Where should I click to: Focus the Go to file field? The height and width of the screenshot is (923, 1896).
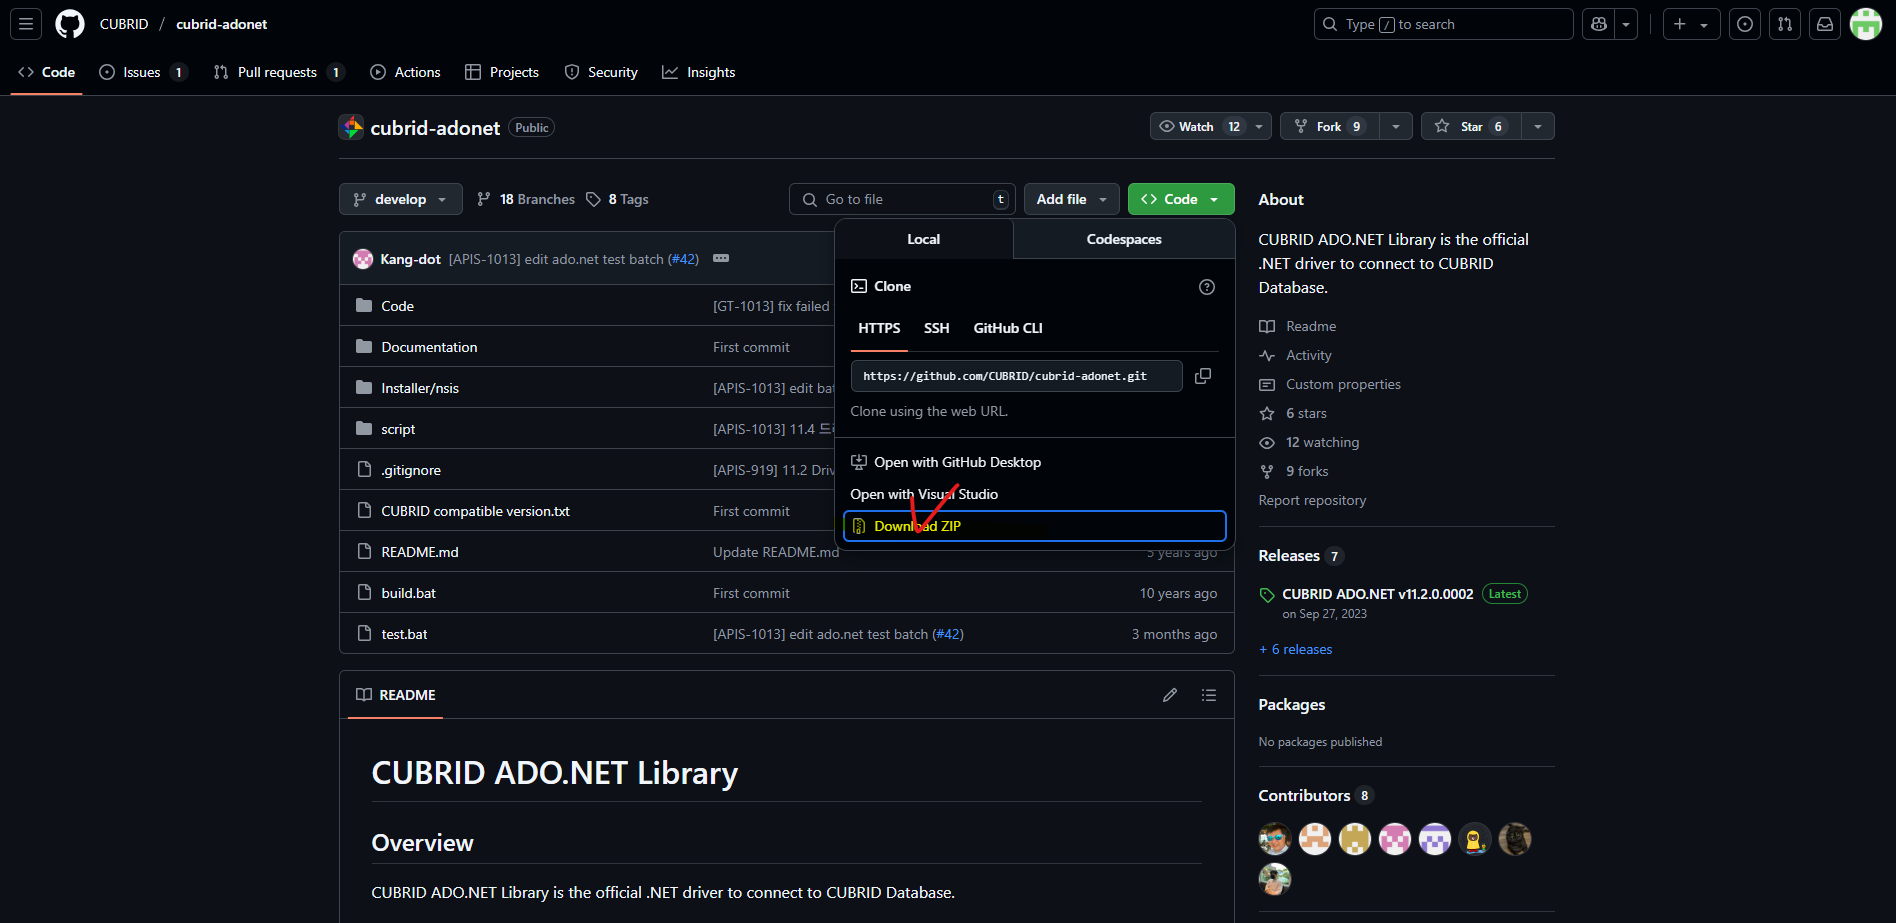[x=902, y=199]
